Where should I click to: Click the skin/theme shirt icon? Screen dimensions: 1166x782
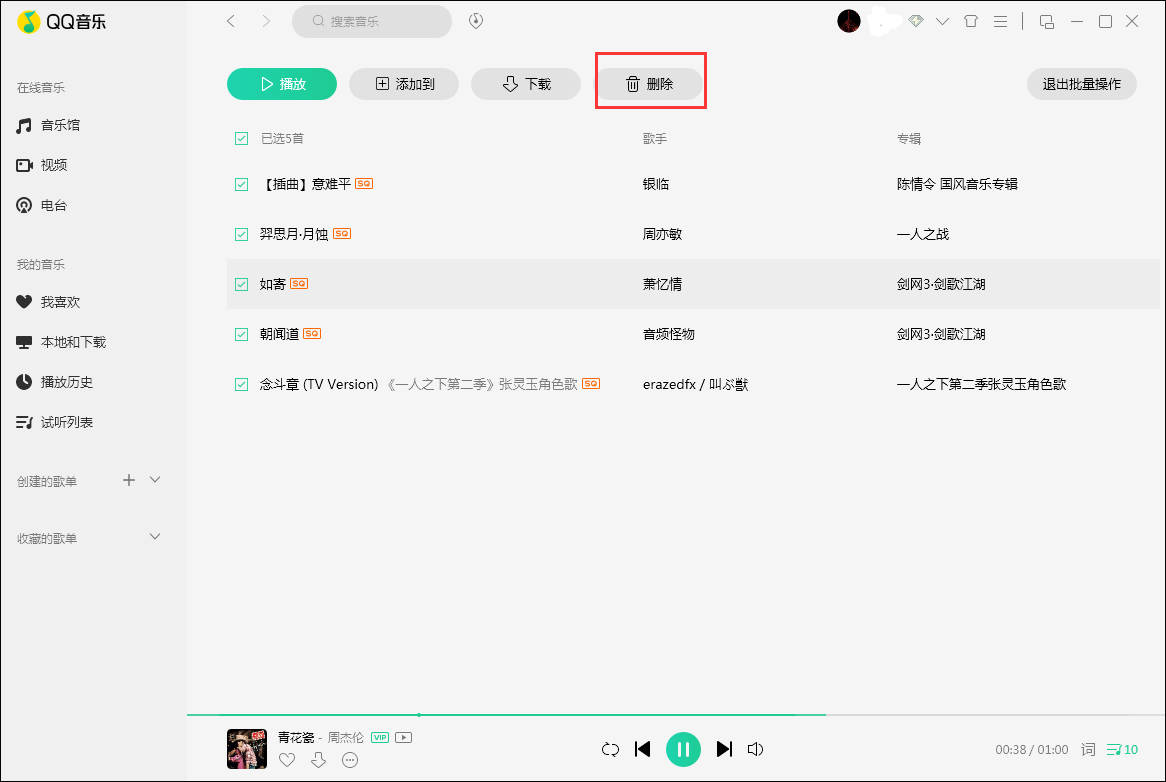pos(971,20)
